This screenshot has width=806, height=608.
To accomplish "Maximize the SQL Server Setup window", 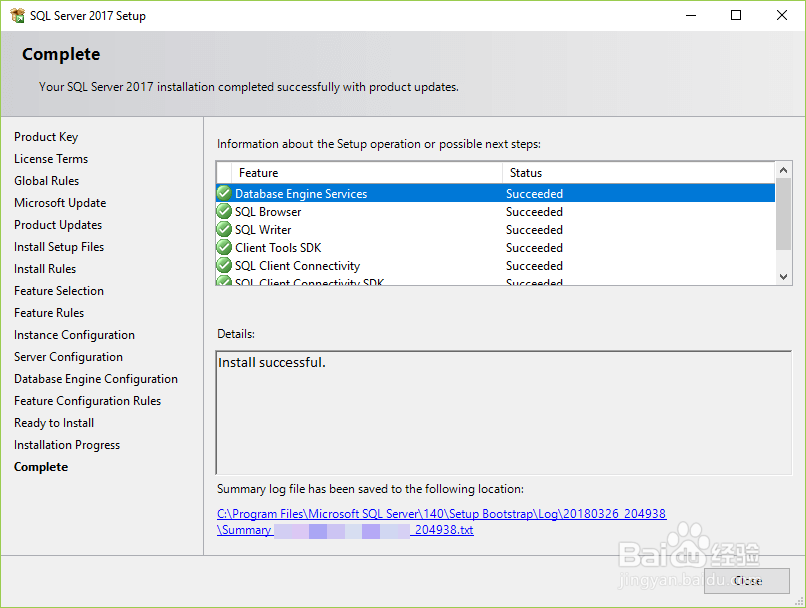I will pos(736,15).
